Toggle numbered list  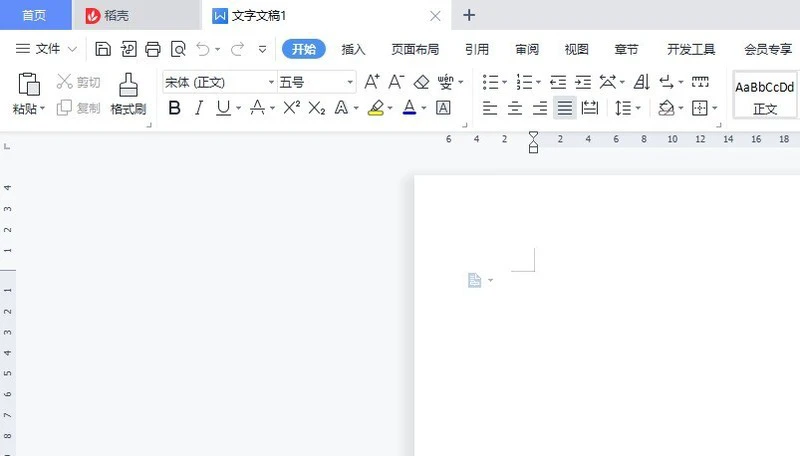[x=524, y=82]
